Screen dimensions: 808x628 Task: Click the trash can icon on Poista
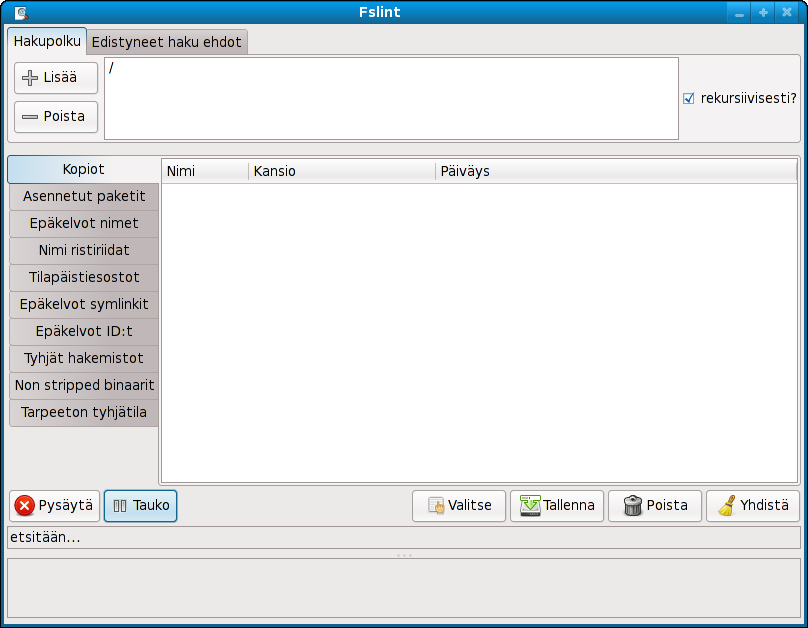(x=633, y=505)
